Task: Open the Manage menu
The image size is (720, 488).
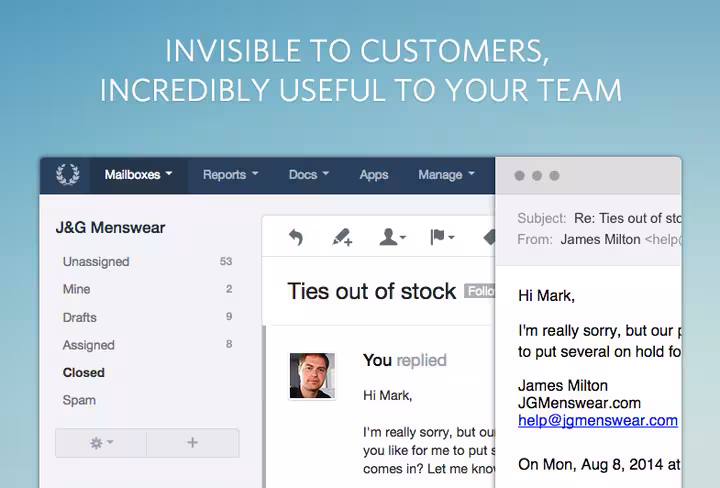Action: pyautogui.click(x=446, y=175)
